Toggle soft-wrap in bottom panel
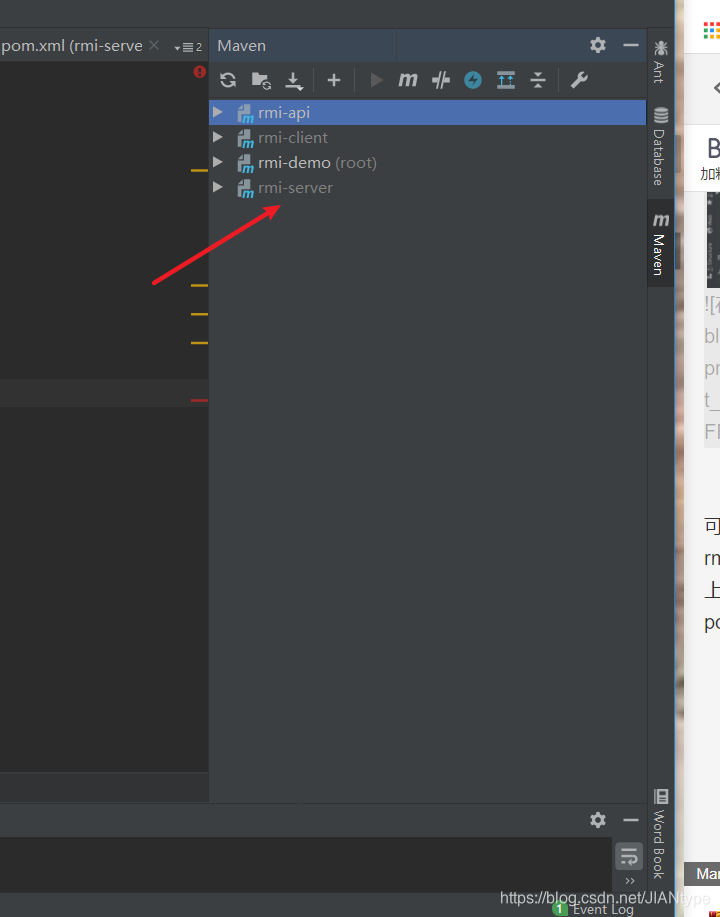The height and width of the screenshot is (917, 720). pyautogui.click(x=629, y=856)
